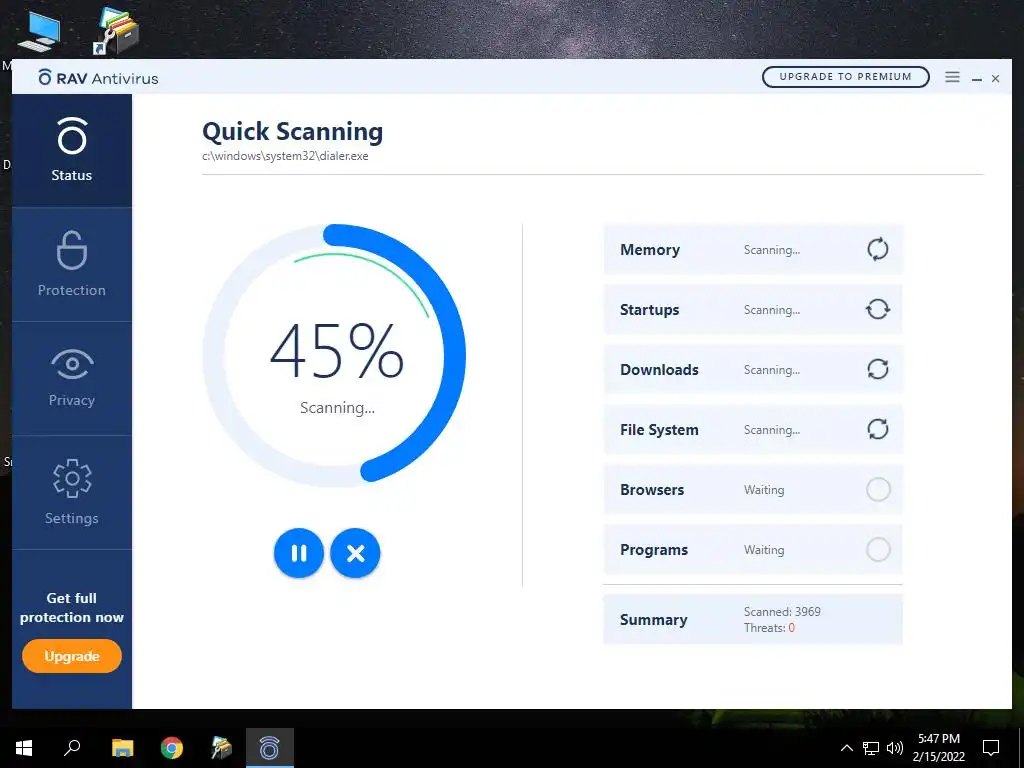The image size is (1024, 768).
Task: Open the Windows Start menu
Action: (x=24, y=748)
